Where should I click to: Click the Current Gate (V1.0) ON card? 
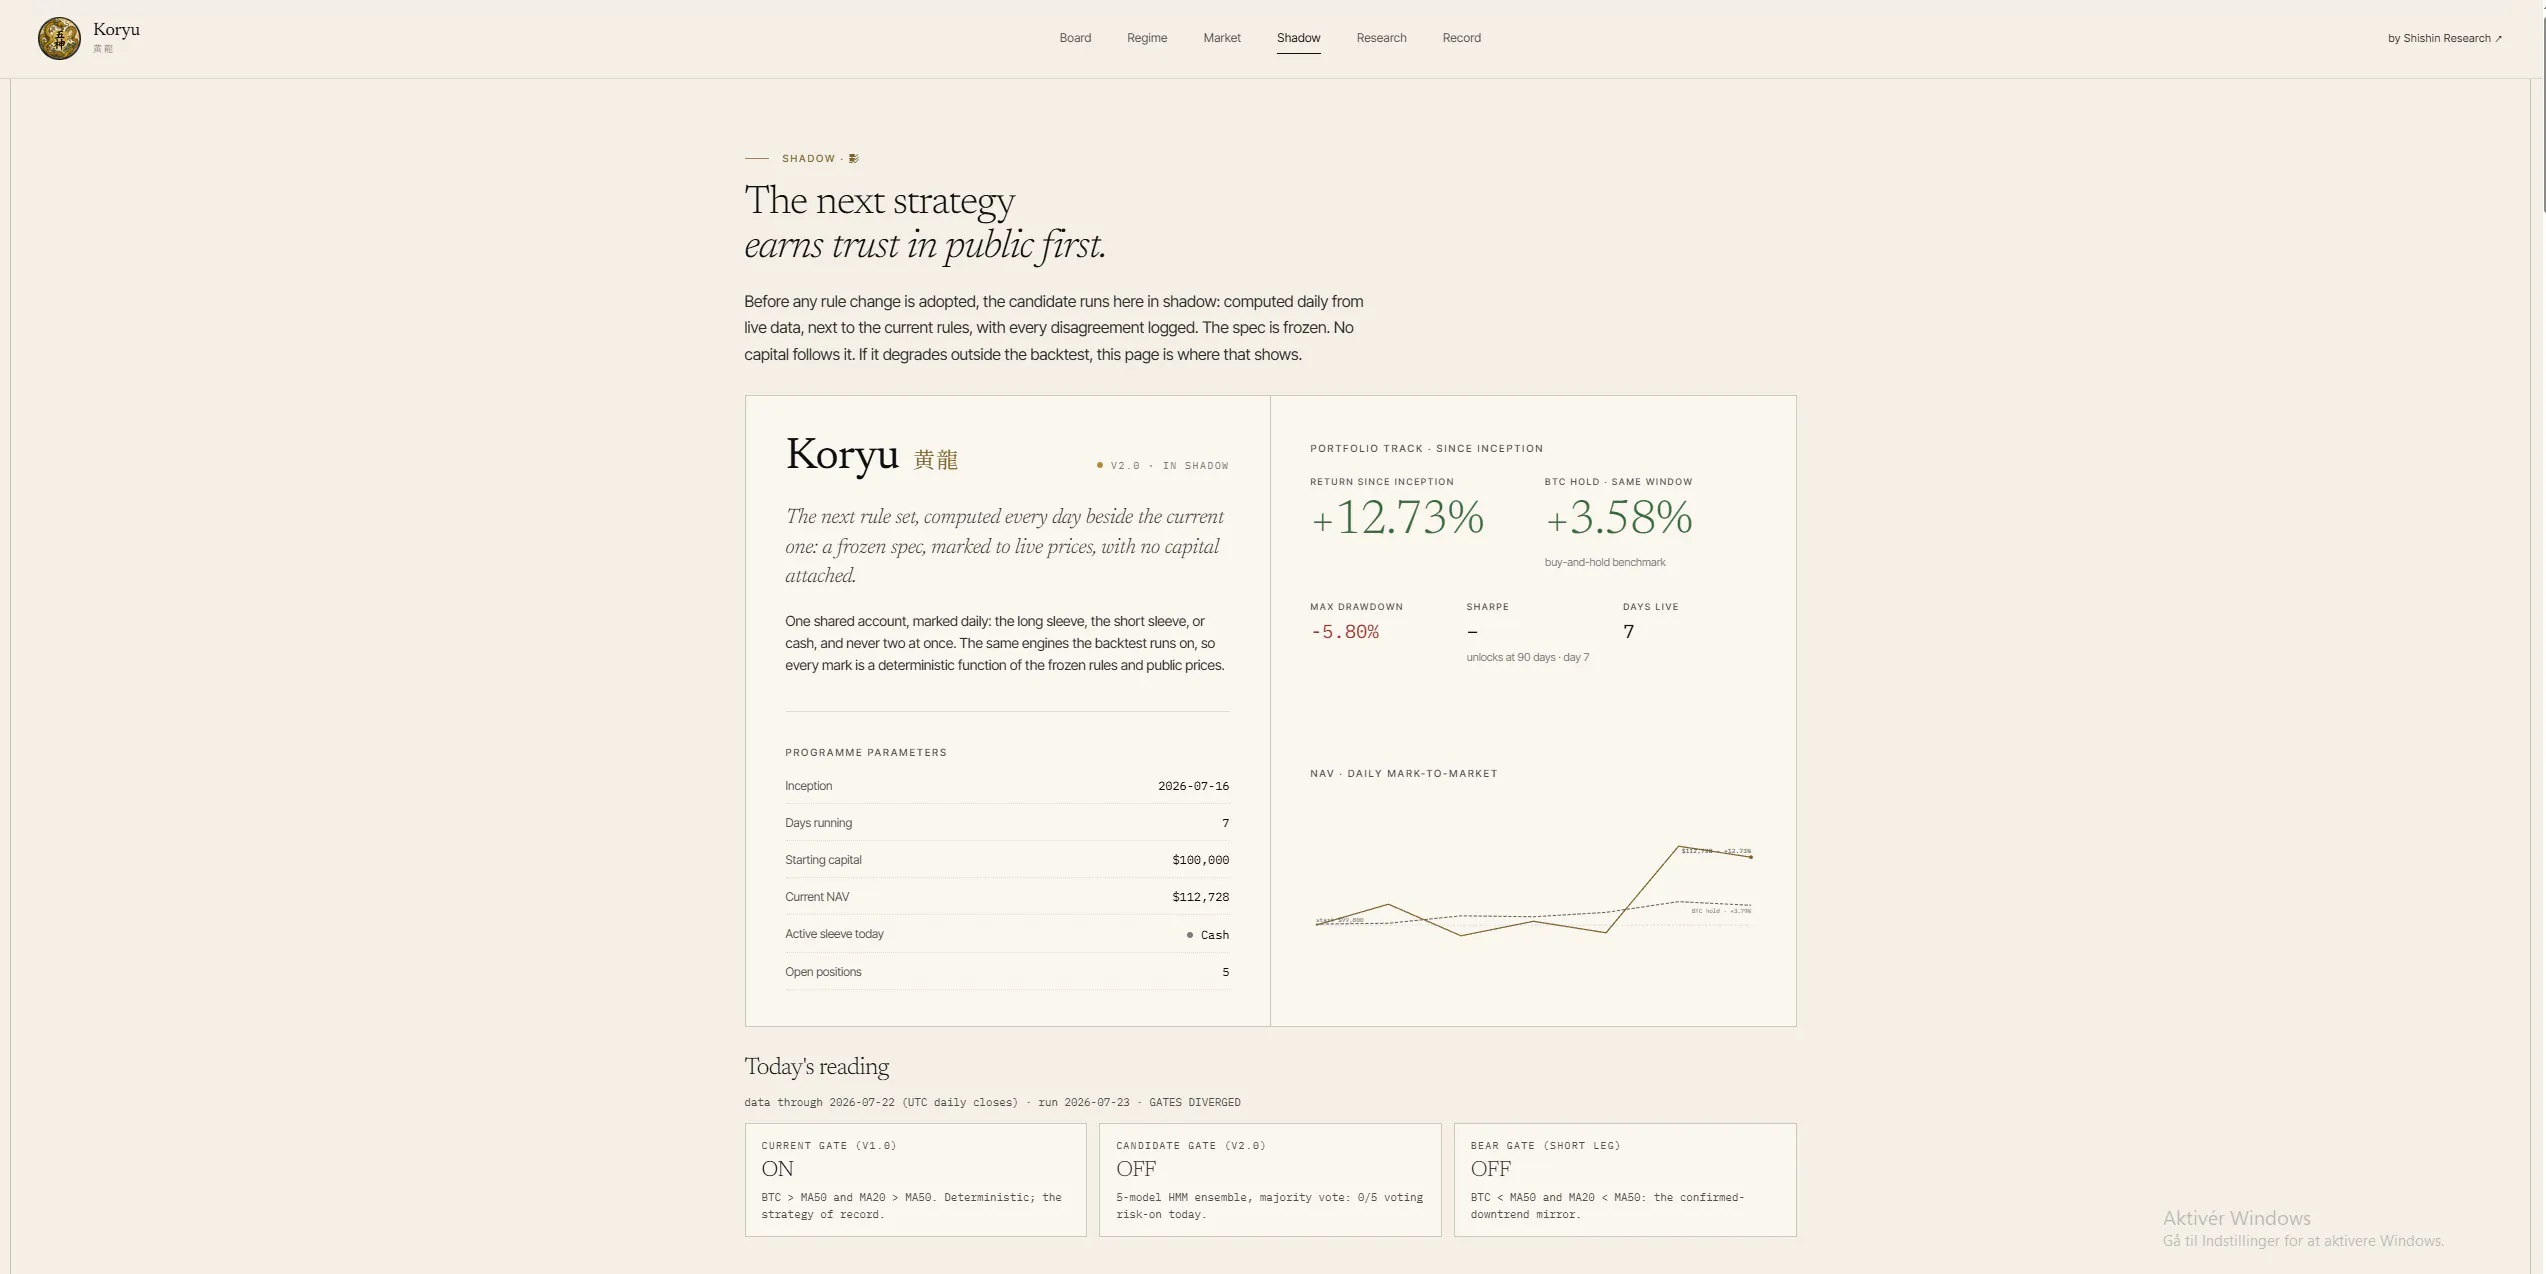tap(915, 1180)
